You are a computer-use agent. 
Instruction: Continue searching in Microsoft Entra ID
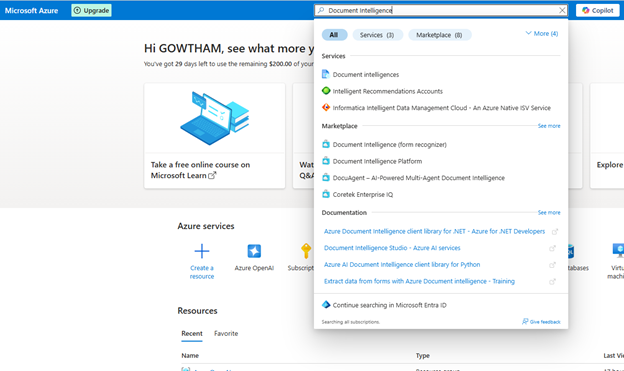390,305
